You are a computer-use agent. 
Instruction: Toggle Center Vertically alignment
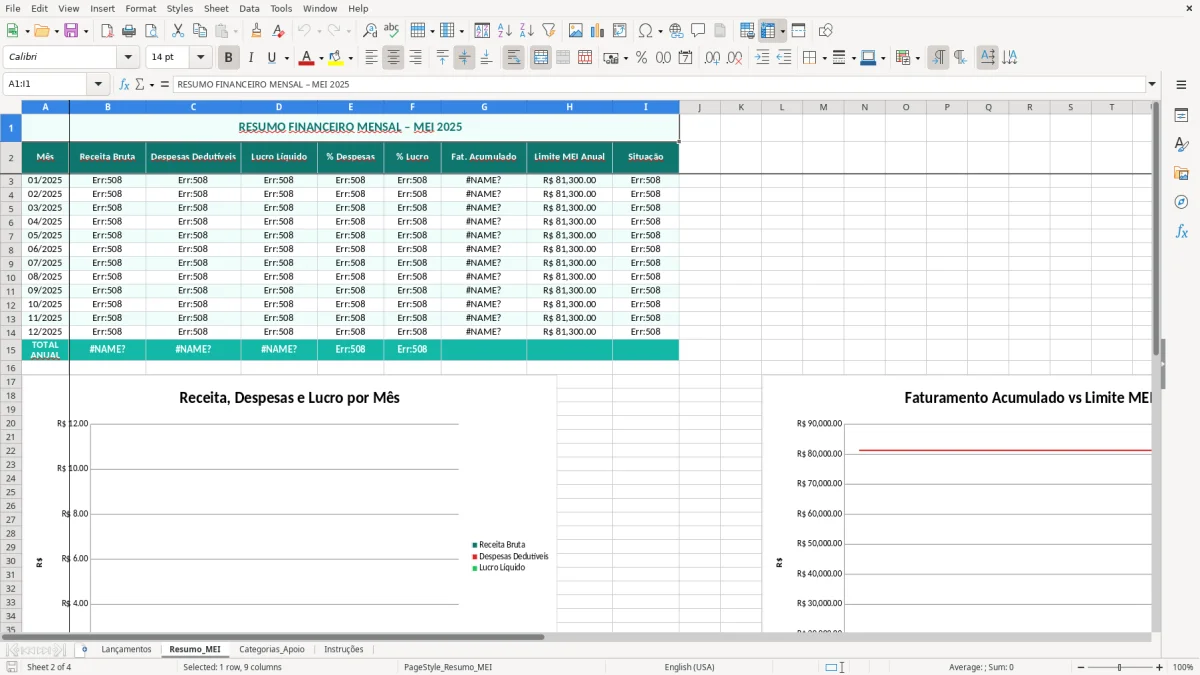tap(464, 58)
